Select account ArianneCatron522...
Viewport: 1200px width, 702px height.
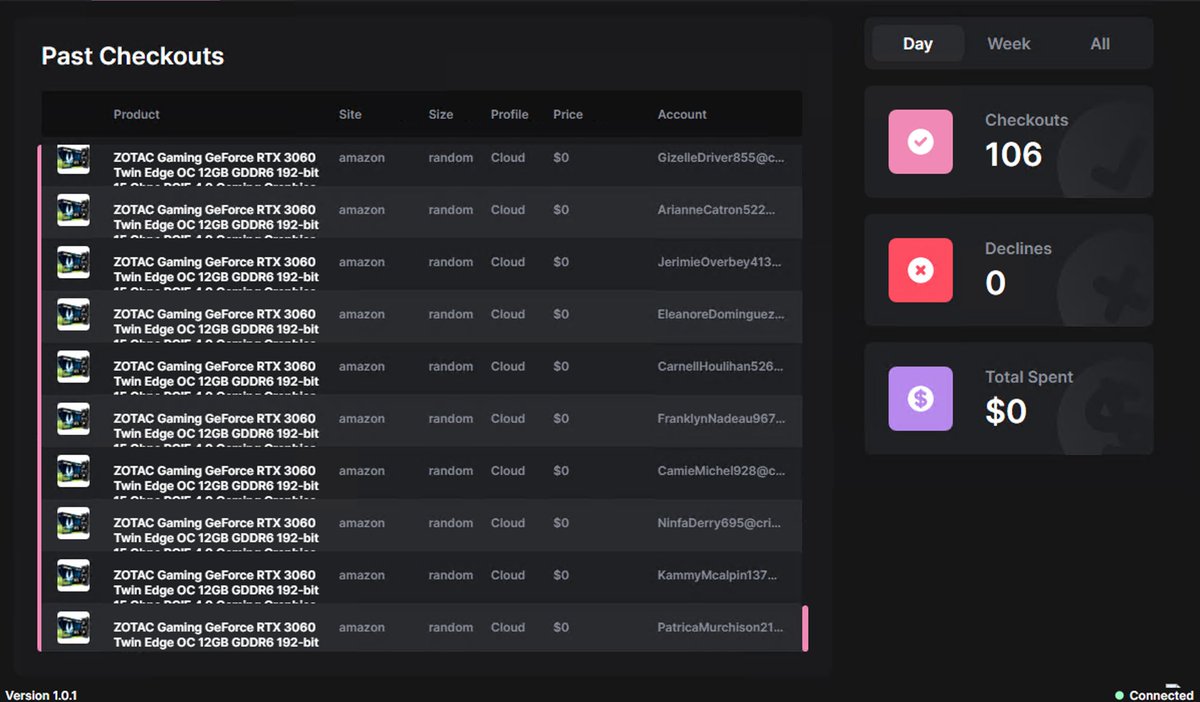pos(716,210)
